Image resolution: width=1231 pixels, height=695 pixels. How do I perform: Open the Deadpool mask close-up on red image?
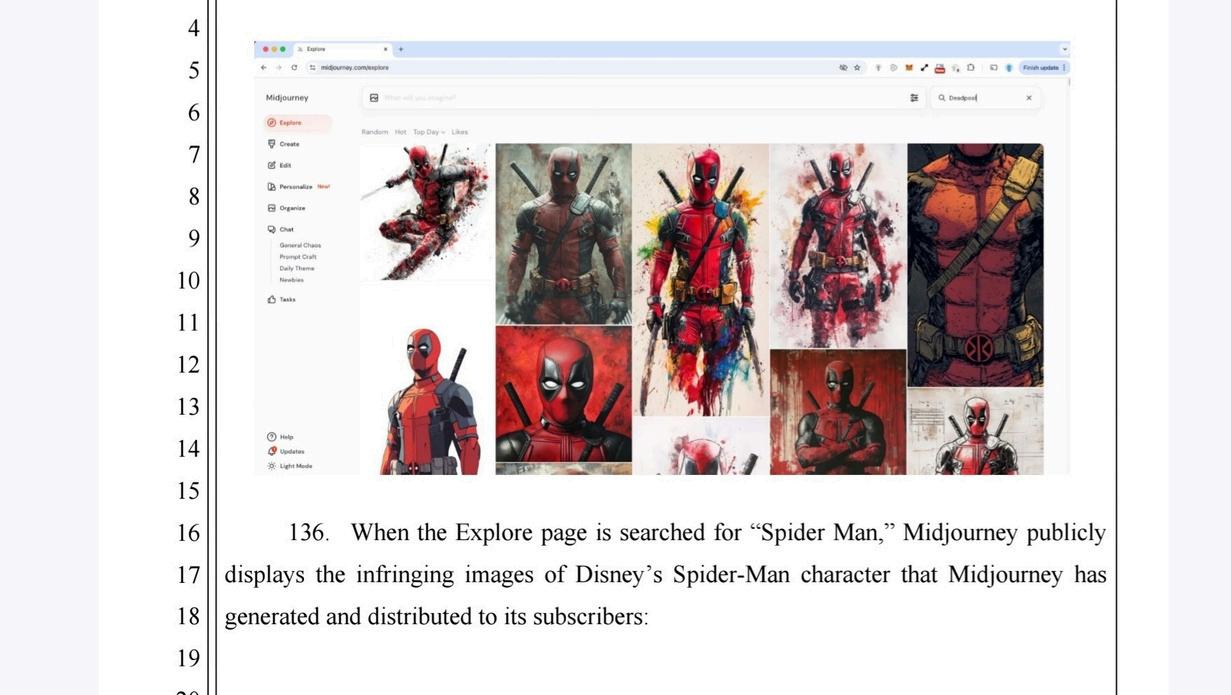pos(564,393)
